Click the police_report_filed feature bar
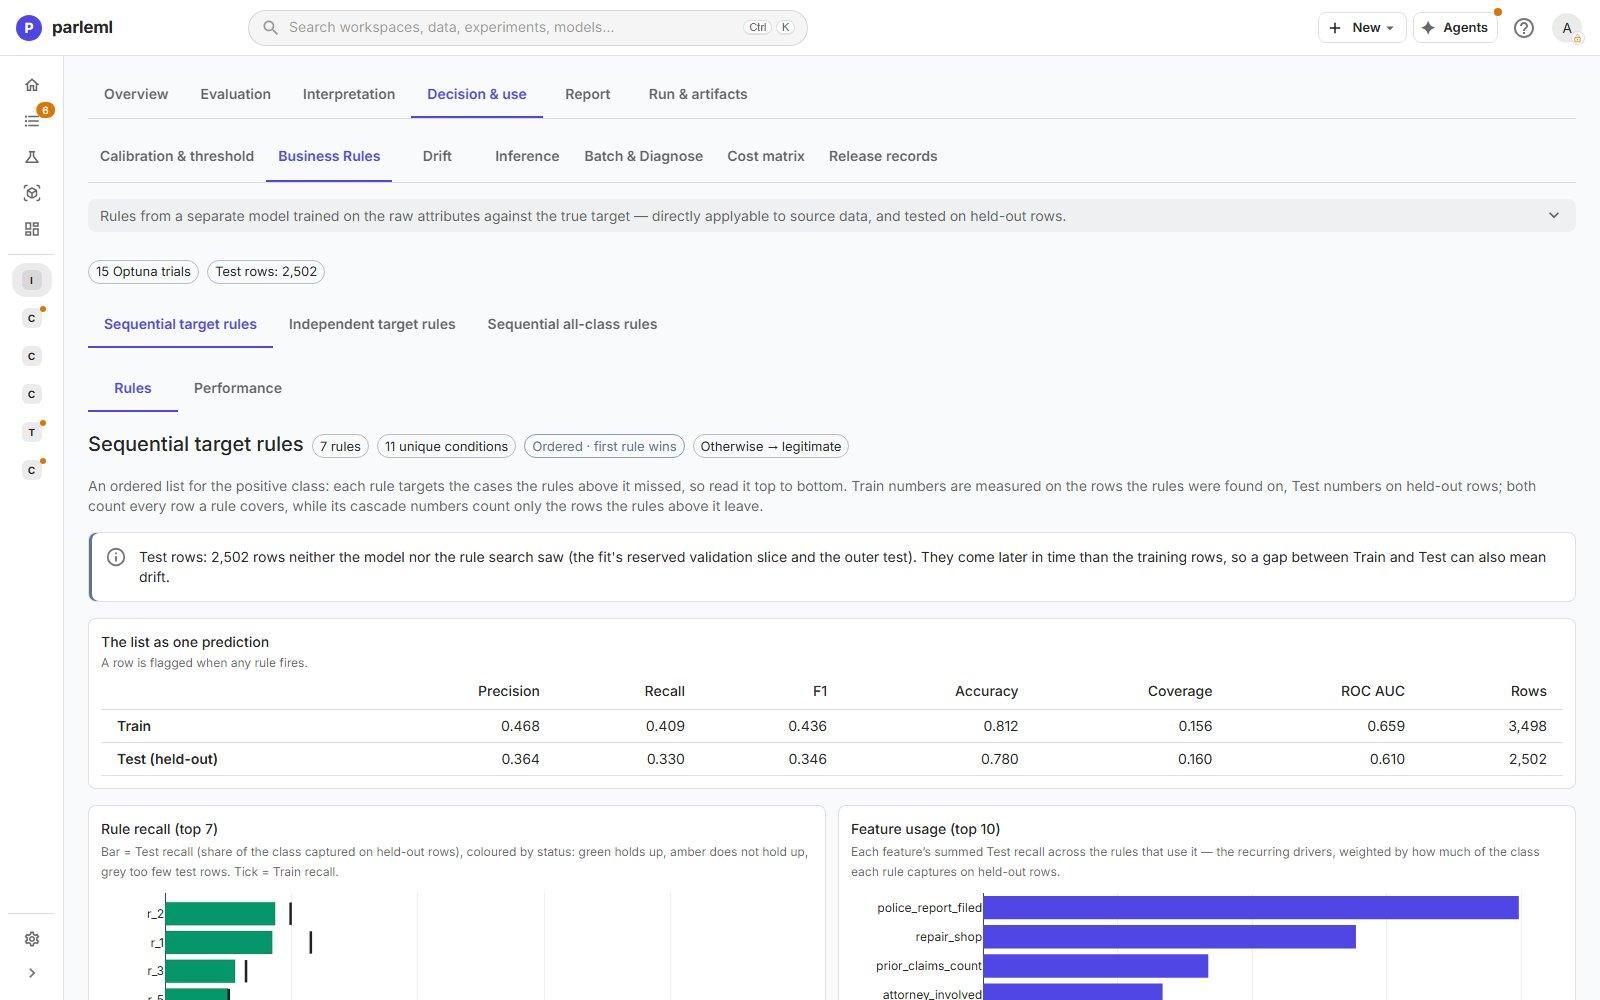This screenshot has width=1600, height=1000. click(x=1251, y=908)
